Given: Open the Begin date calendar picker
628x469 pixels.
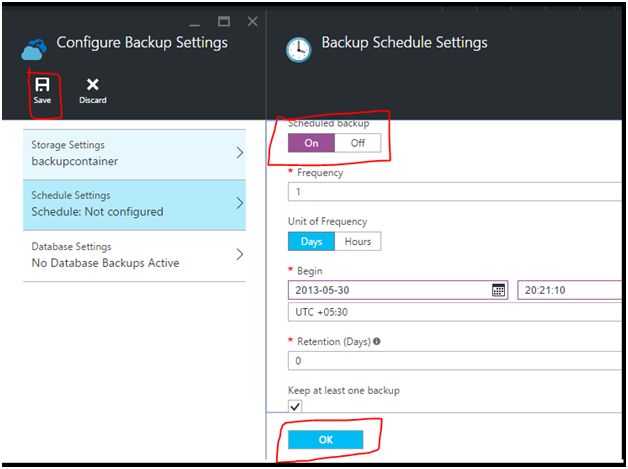Looking at the screenshot, I should click(498, 290).
